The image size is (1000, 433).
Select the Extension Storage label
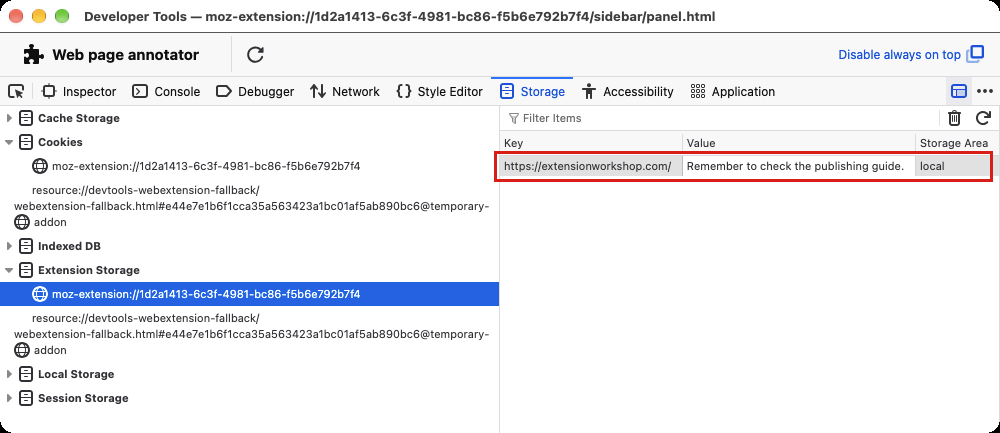coord(89,270)
